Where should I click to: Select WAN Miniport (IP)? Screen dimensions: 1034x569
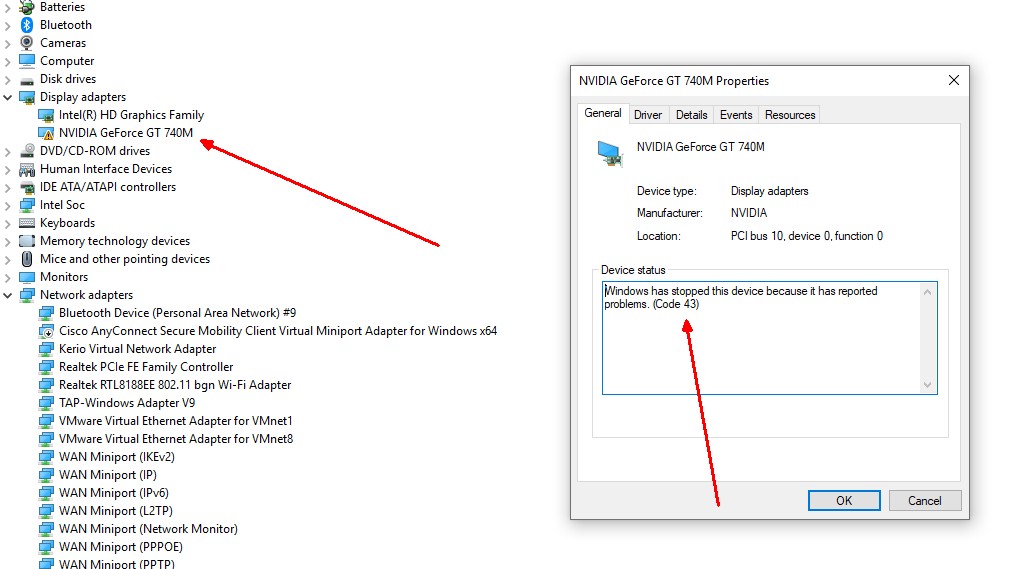tap(107, 475)
